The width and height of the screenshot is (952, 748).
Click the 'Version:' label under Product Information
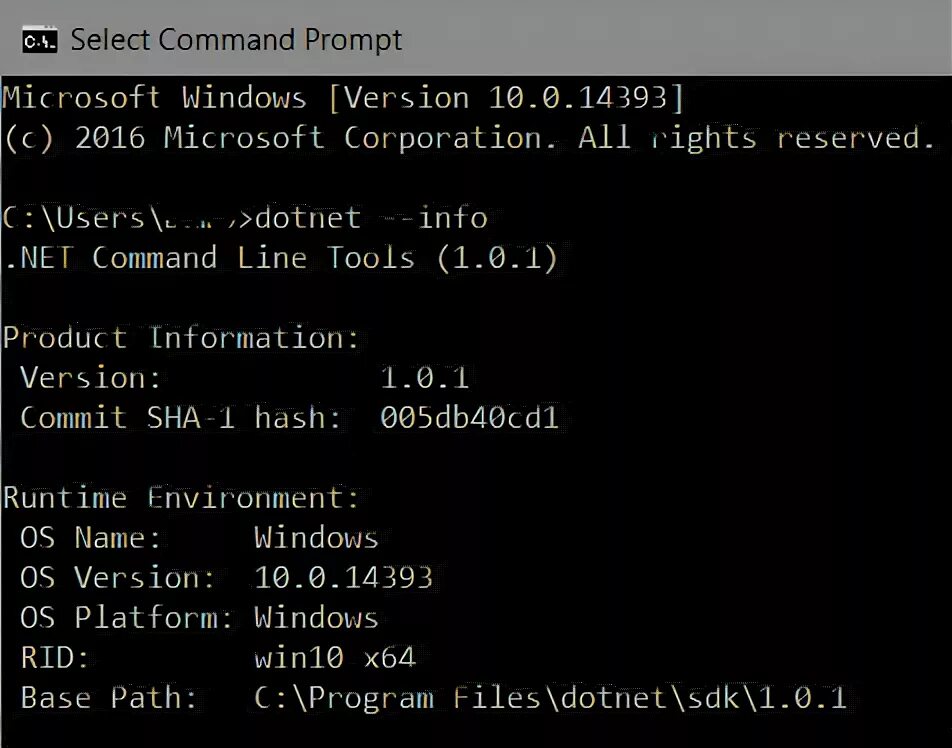click(90, 378)
